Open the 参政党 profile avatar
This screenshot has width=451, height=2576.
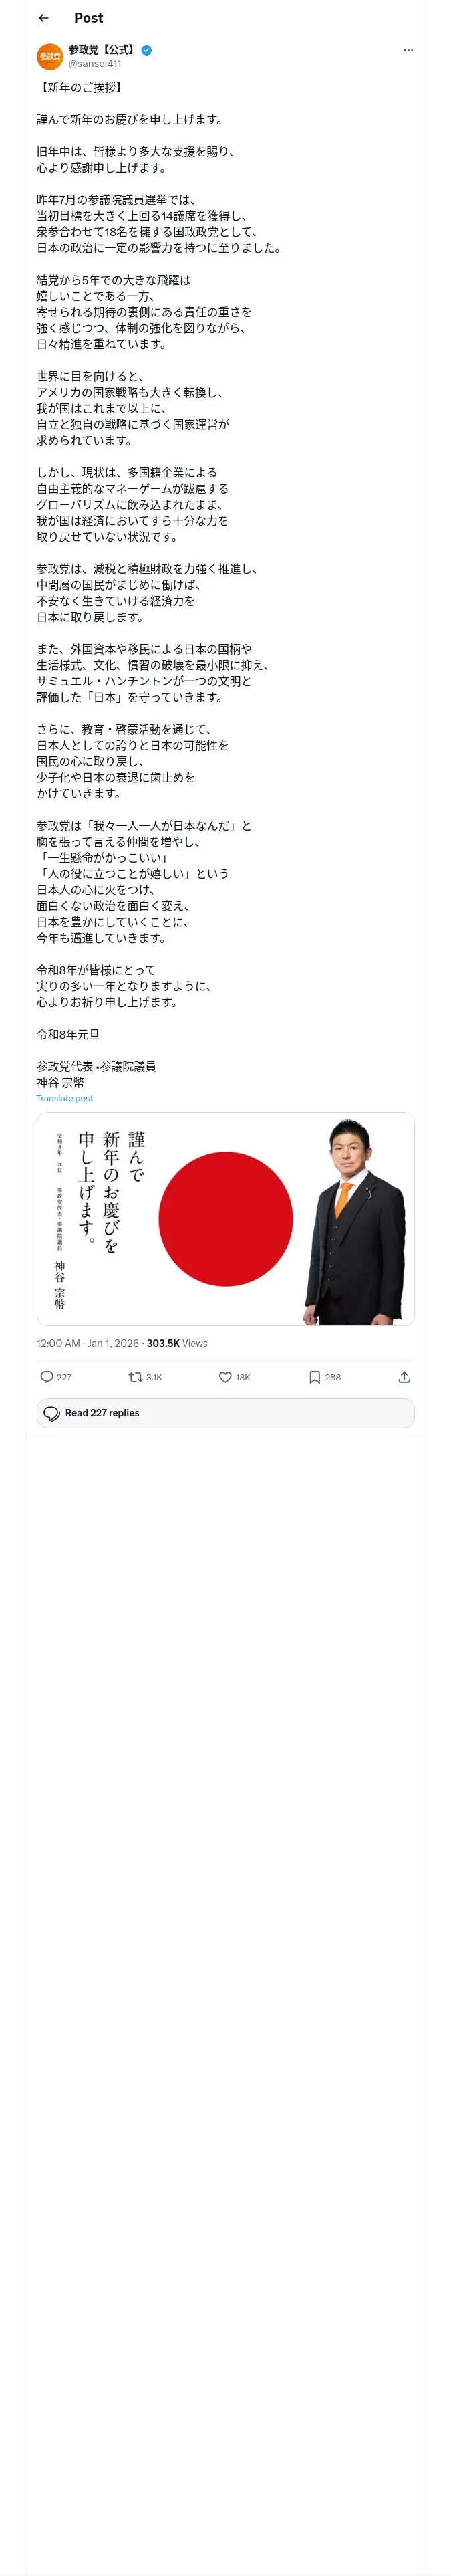pos(50,56)
